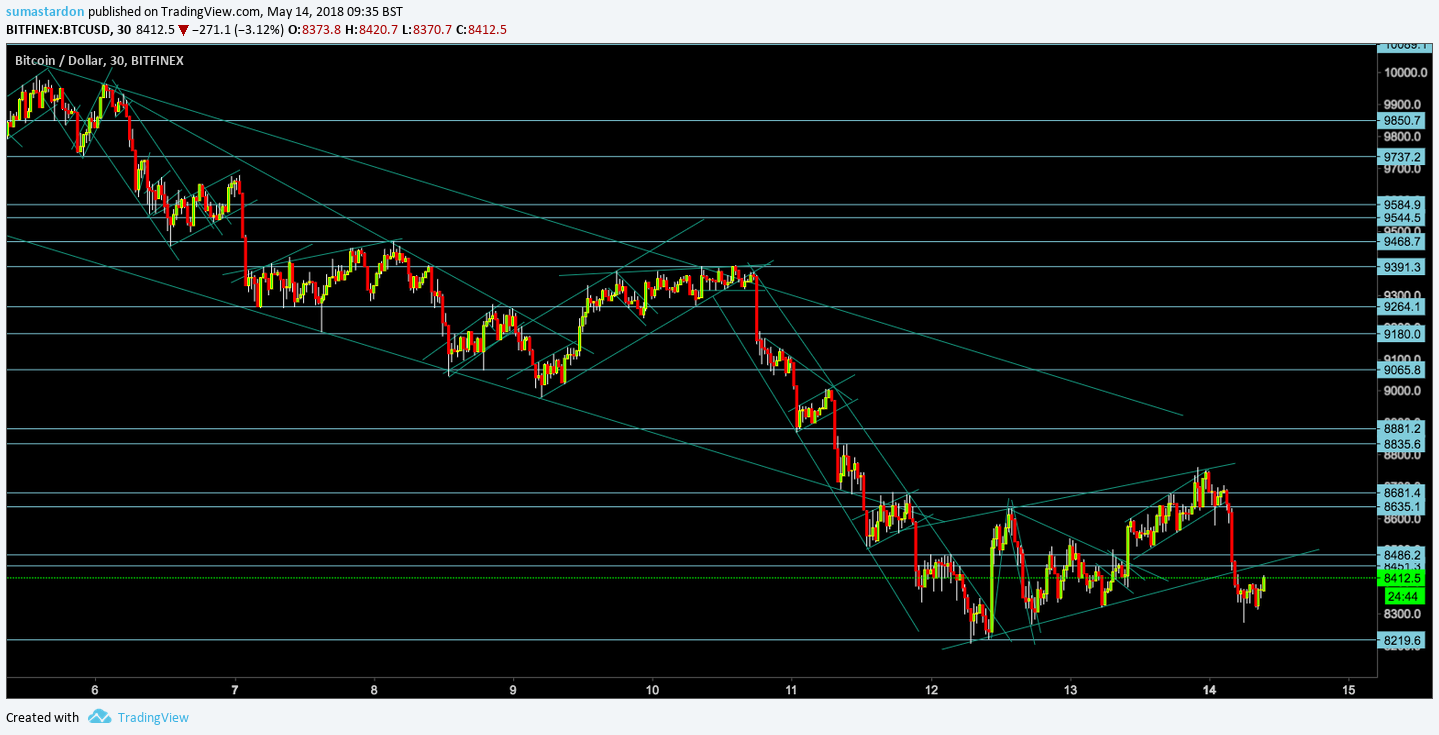The height and width of the screenshot is (735, 1439).
Task: Open the TradingView link in footer
Action: click(153, 717)
